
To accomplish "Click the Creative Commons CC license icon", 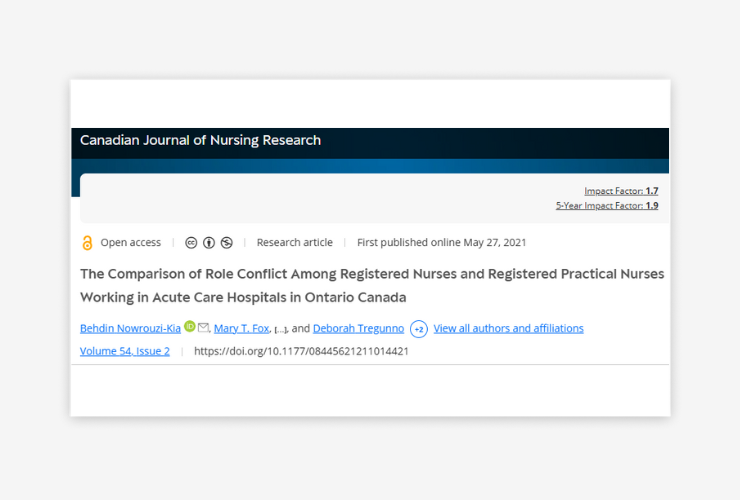I will coord(191,243).
